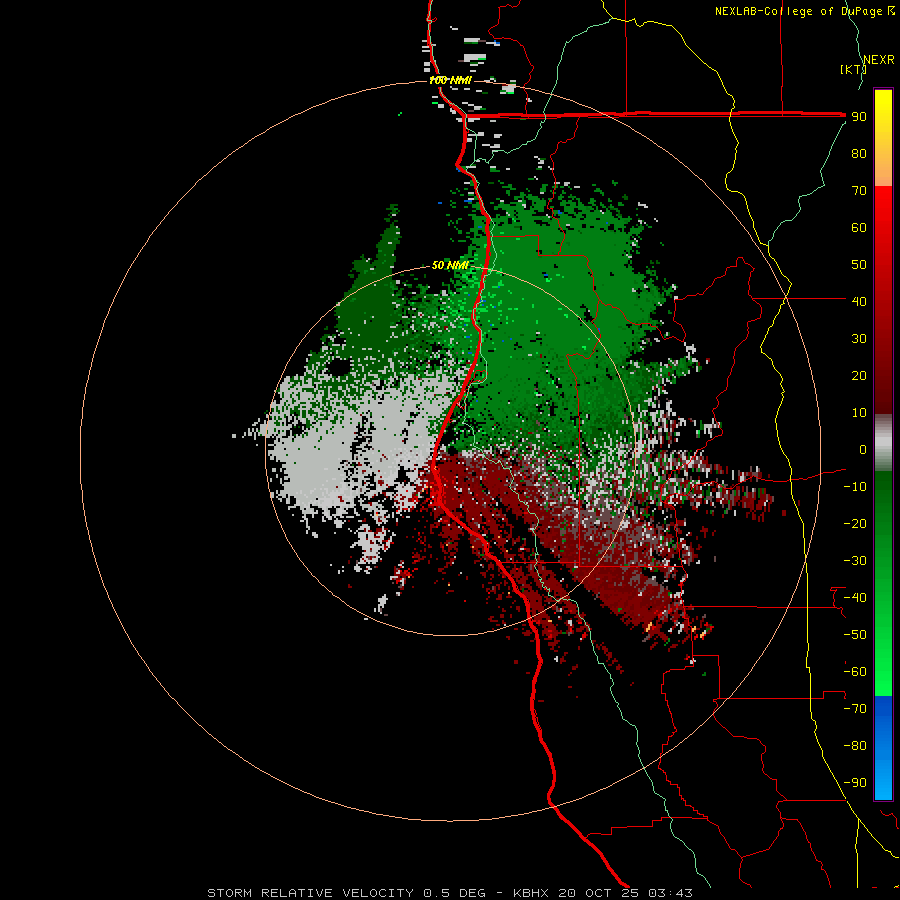Click the NEXR label above color bar
900x900 pixels.
(879, 60)
